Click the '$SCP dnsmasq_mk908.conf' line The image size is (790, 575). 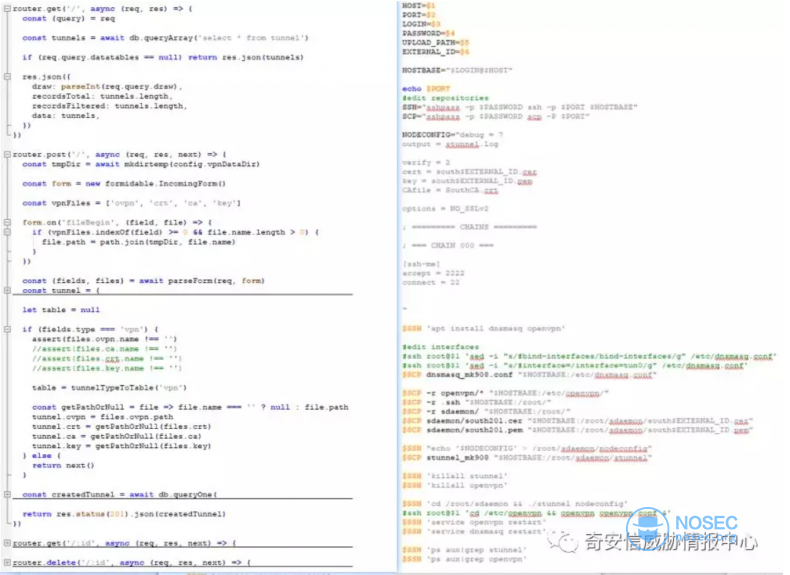pos(529,375)
